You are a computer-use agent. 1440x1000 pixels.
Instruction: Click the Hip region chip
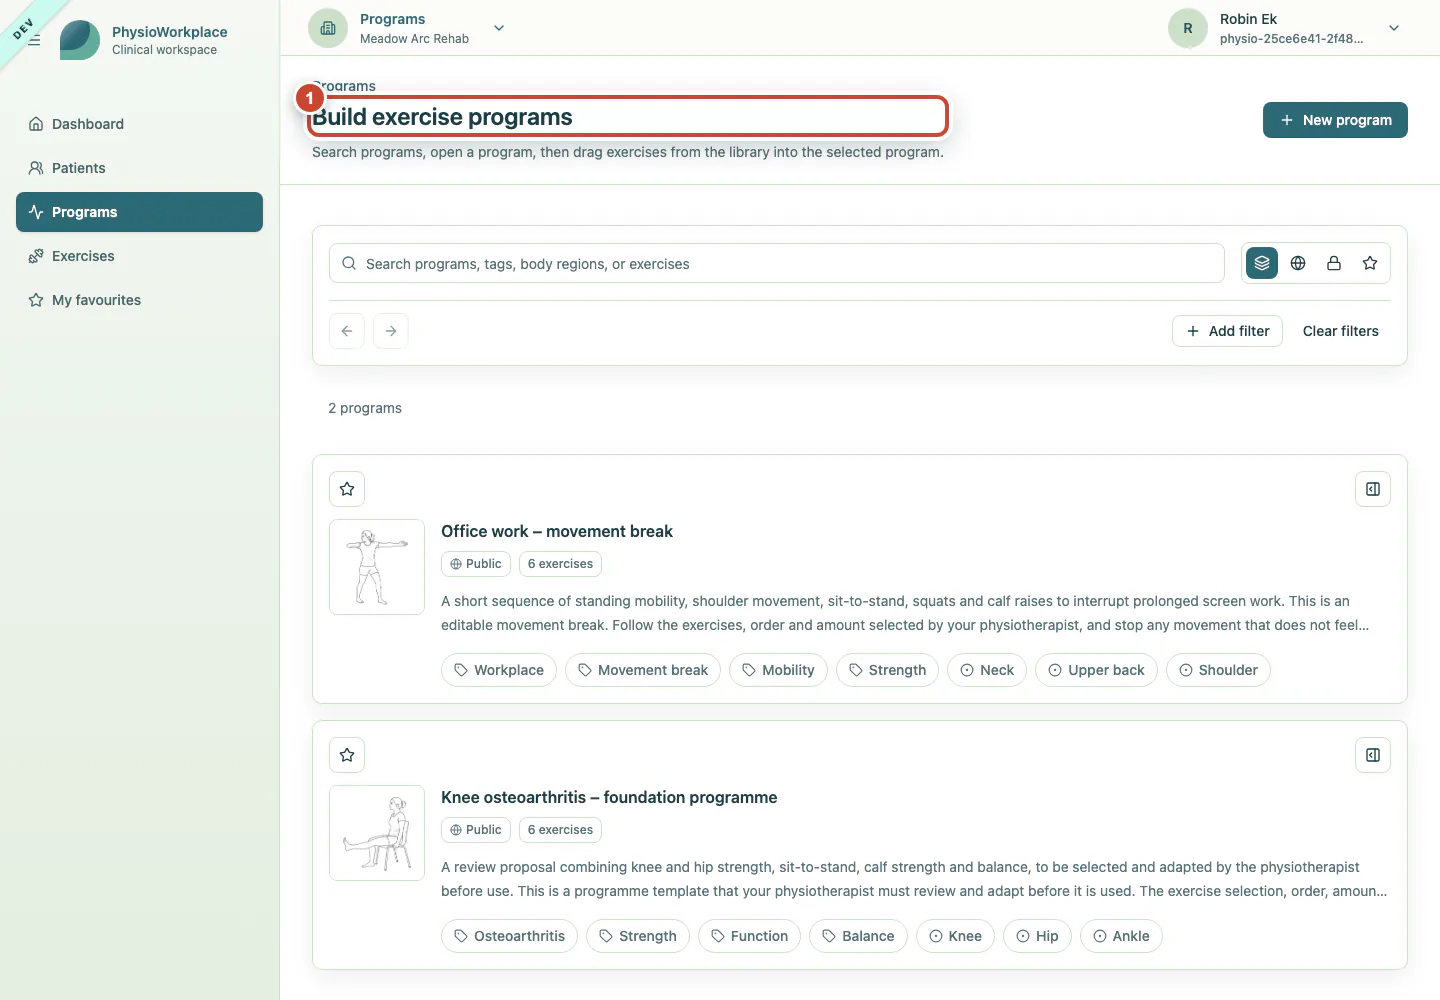[x=1037, y=936]
